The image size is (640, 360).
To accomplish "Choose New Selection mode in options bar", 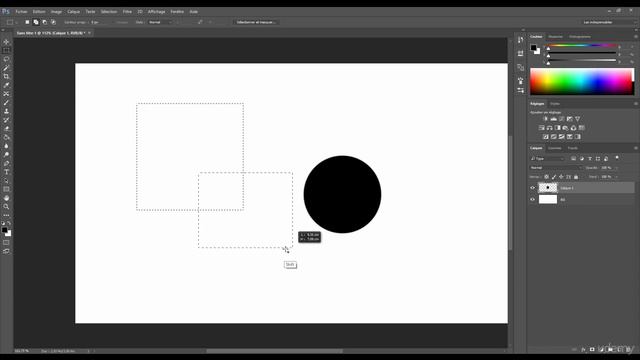I will pyautogui.click(x=27, y=22).
